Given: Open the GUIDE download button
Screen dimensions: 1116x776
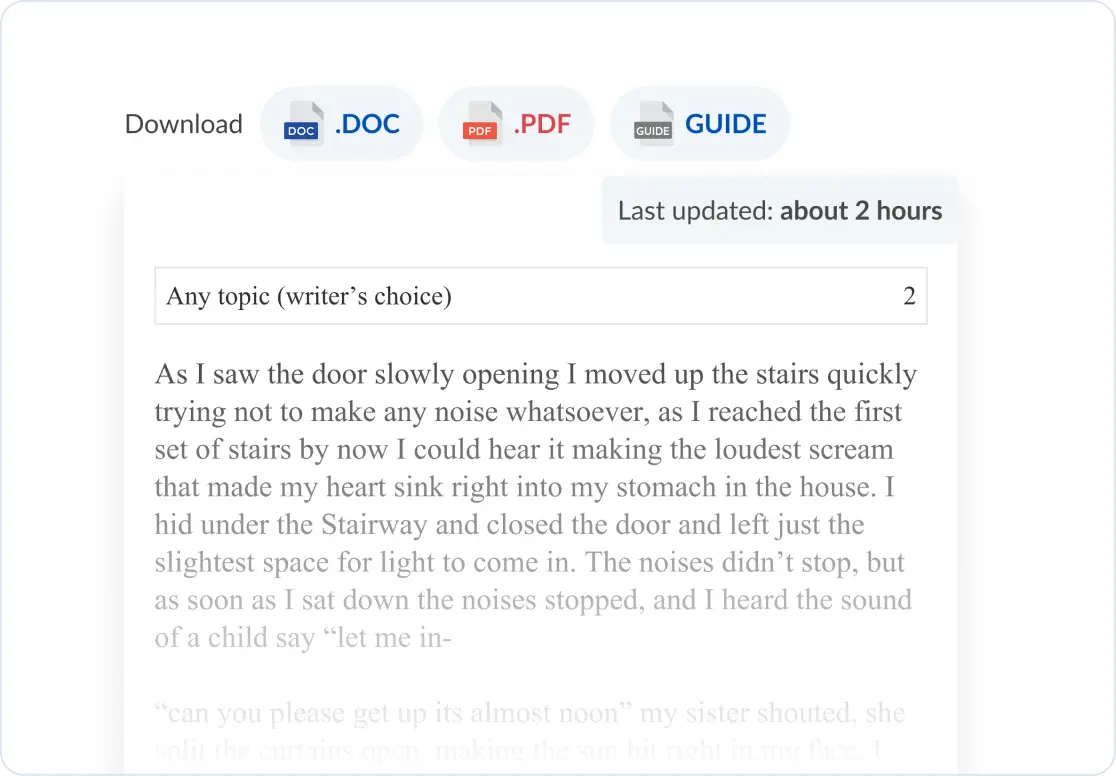Looking at the screenshot, I should pos(700,124).
